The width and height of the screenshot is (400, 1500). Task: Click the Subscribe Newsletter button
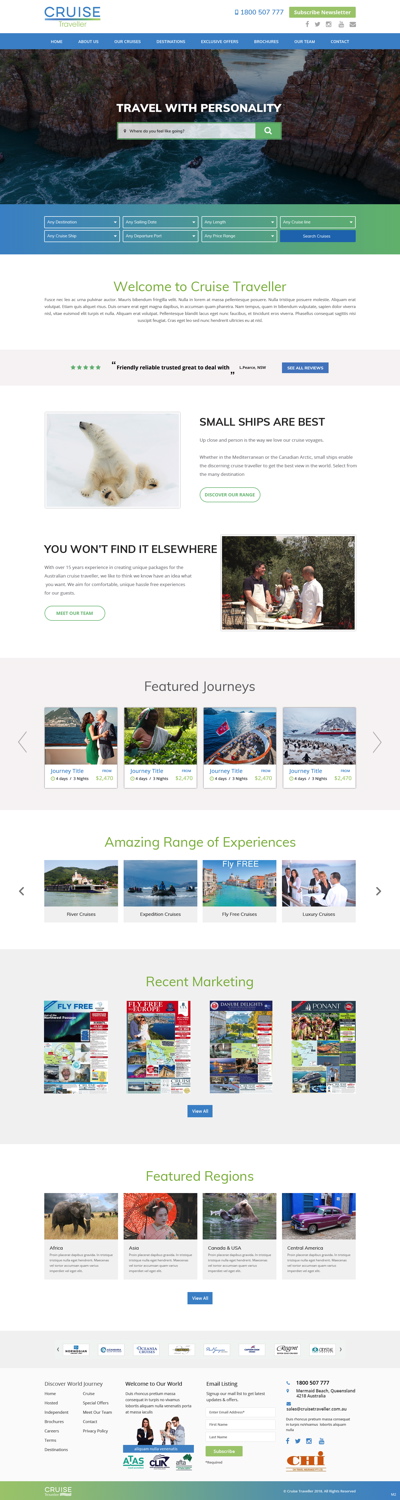pyautogui.click(x=322, y=12)
